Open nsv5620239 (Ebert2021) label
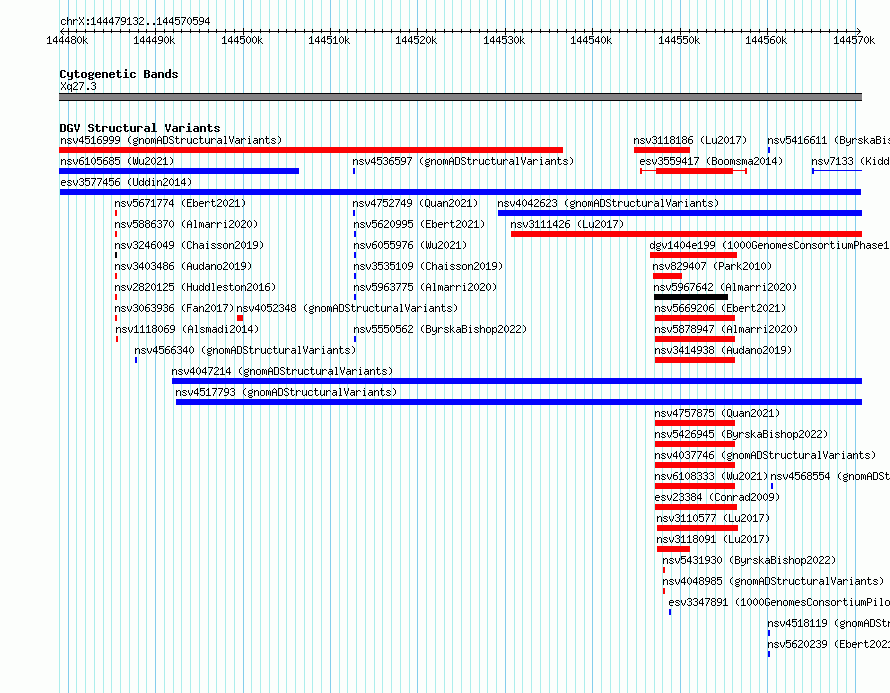Image resolution: width=890 pixels, height=693 pixels. (x=829, y=644)
